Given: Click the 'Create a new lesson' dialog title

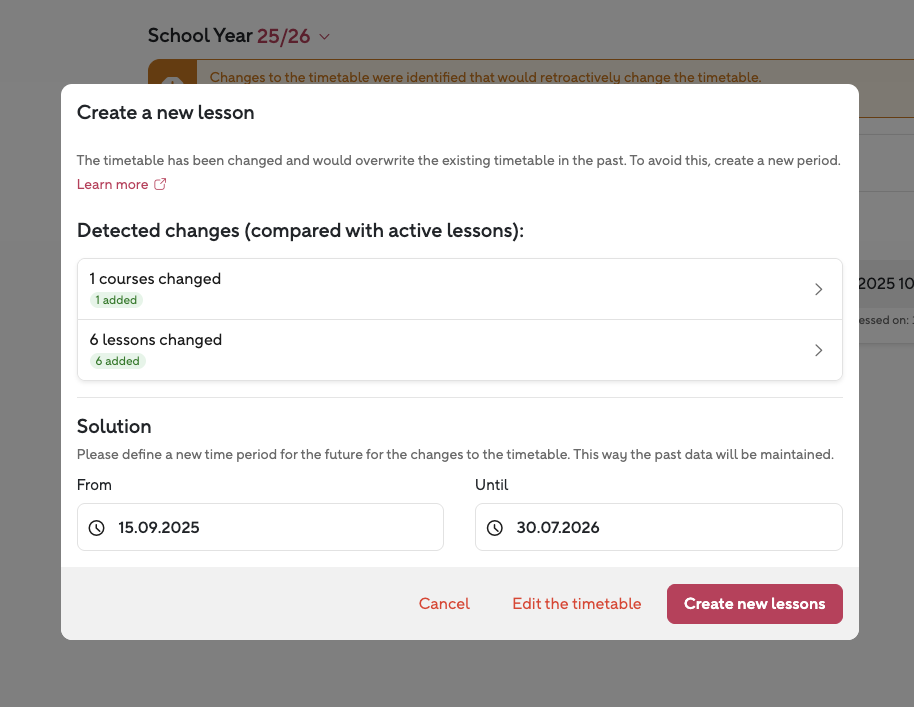Looking at the screenshot, I should (x=166, y=113).
